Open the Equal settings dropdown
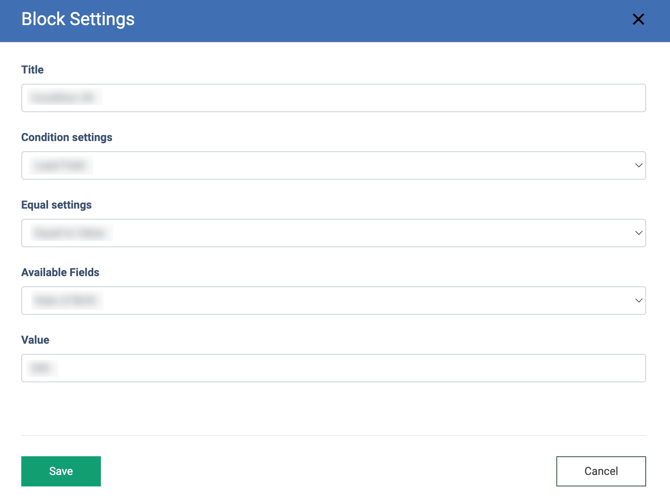 coord(333,233)
